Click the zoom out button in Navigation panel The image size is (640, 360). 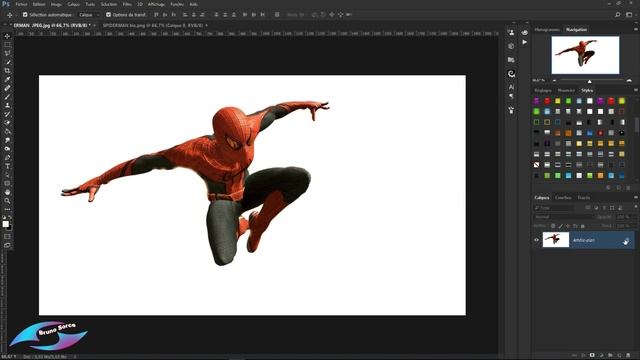(x=554, y=80)
